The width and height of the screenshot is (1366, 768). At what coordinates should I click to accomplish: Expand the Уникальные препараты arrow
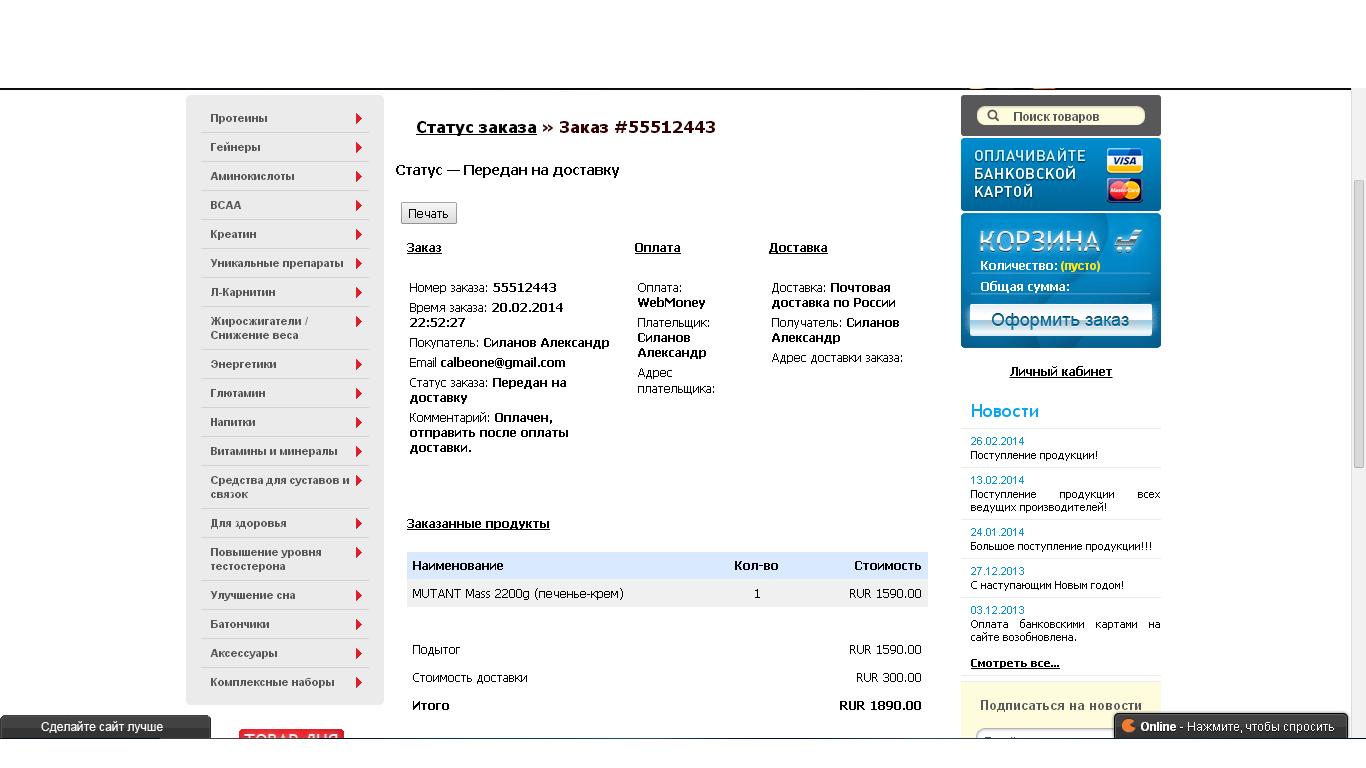click(358, 264)
